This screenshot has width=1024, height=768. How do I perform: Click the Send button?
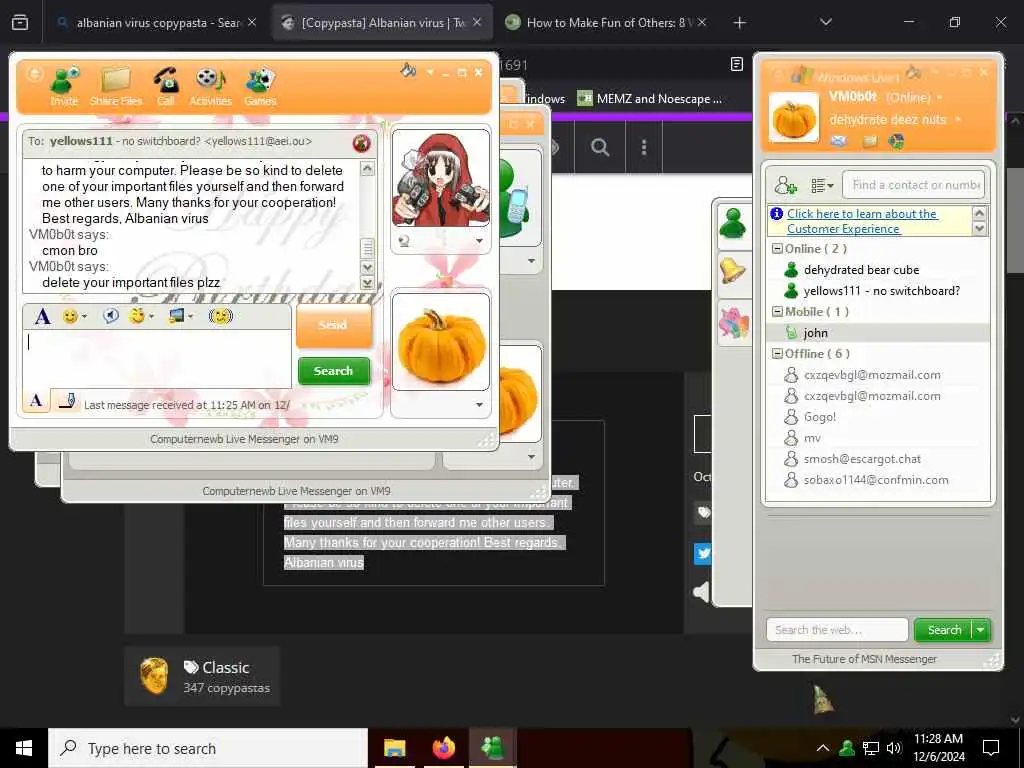334,325
